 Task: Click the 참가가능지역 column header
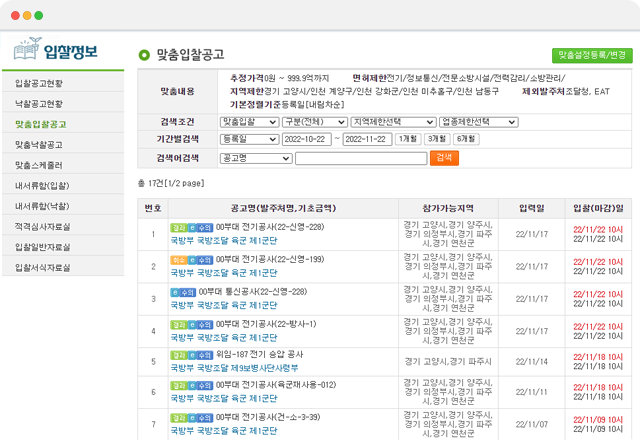pyautogui.click(x=448, y=209)
